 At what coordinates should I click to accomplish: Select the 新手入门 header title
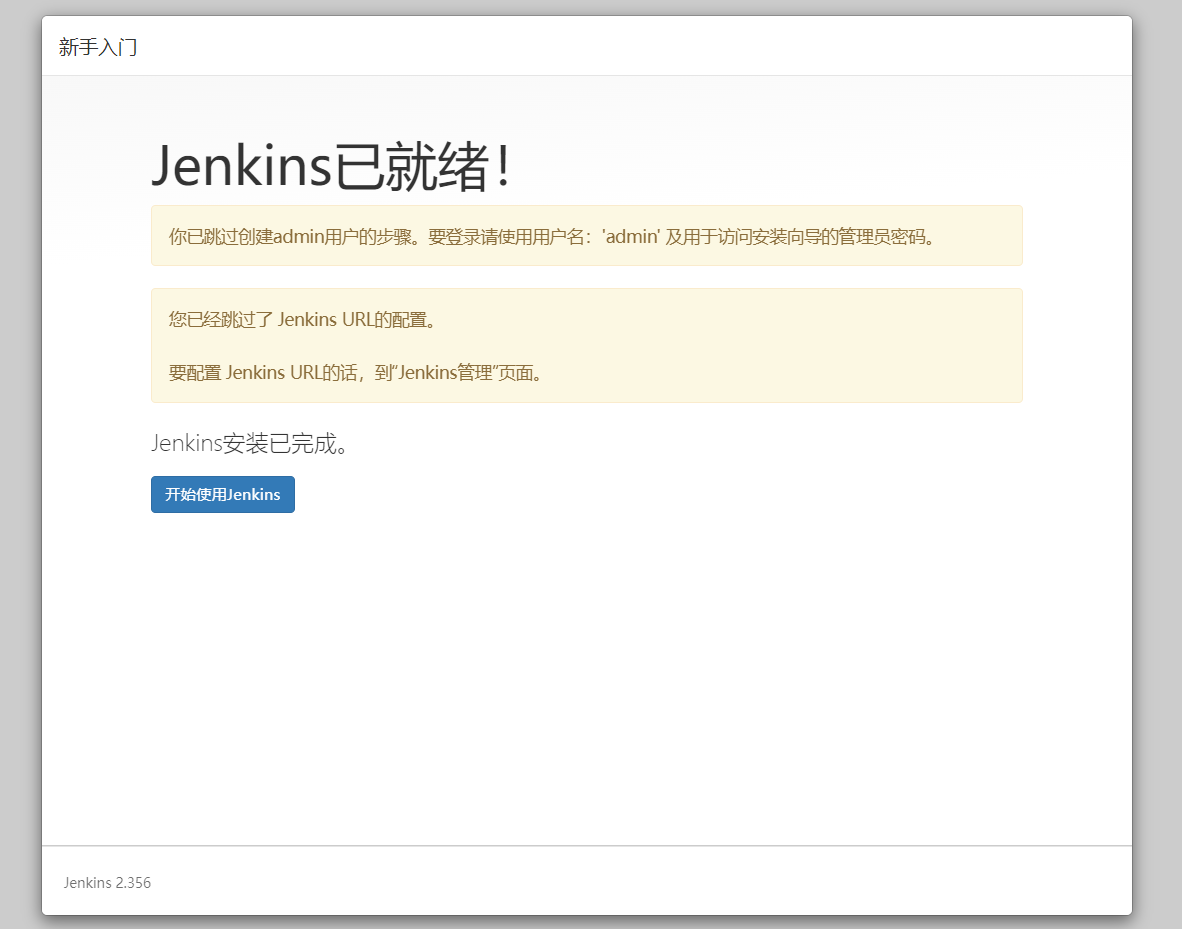click(x=98, y=47)
